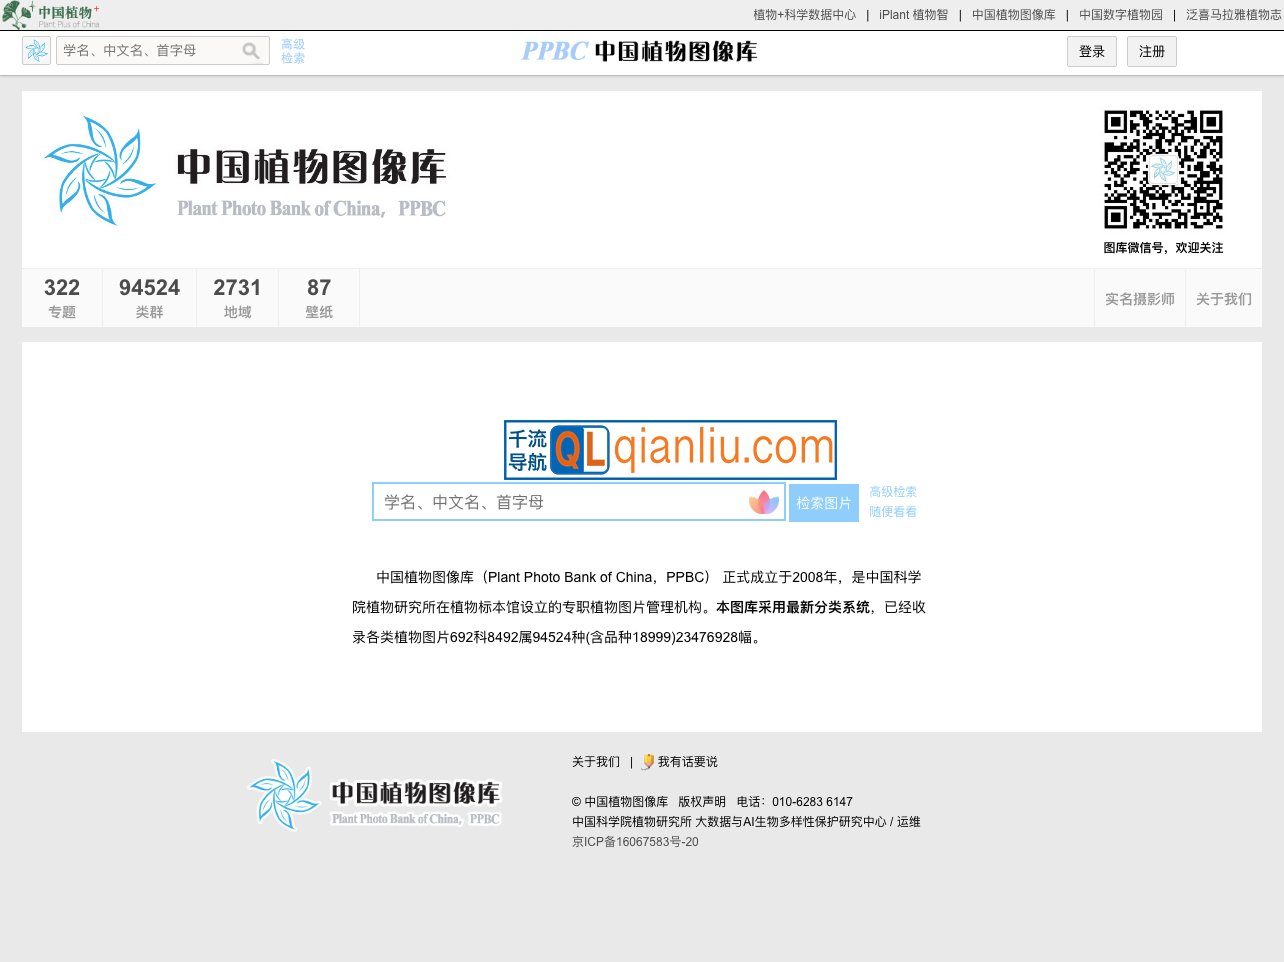Open the 87 壁纸 wallpapers link
This screenshot has width=1284, height=962.
click(318, 296)
